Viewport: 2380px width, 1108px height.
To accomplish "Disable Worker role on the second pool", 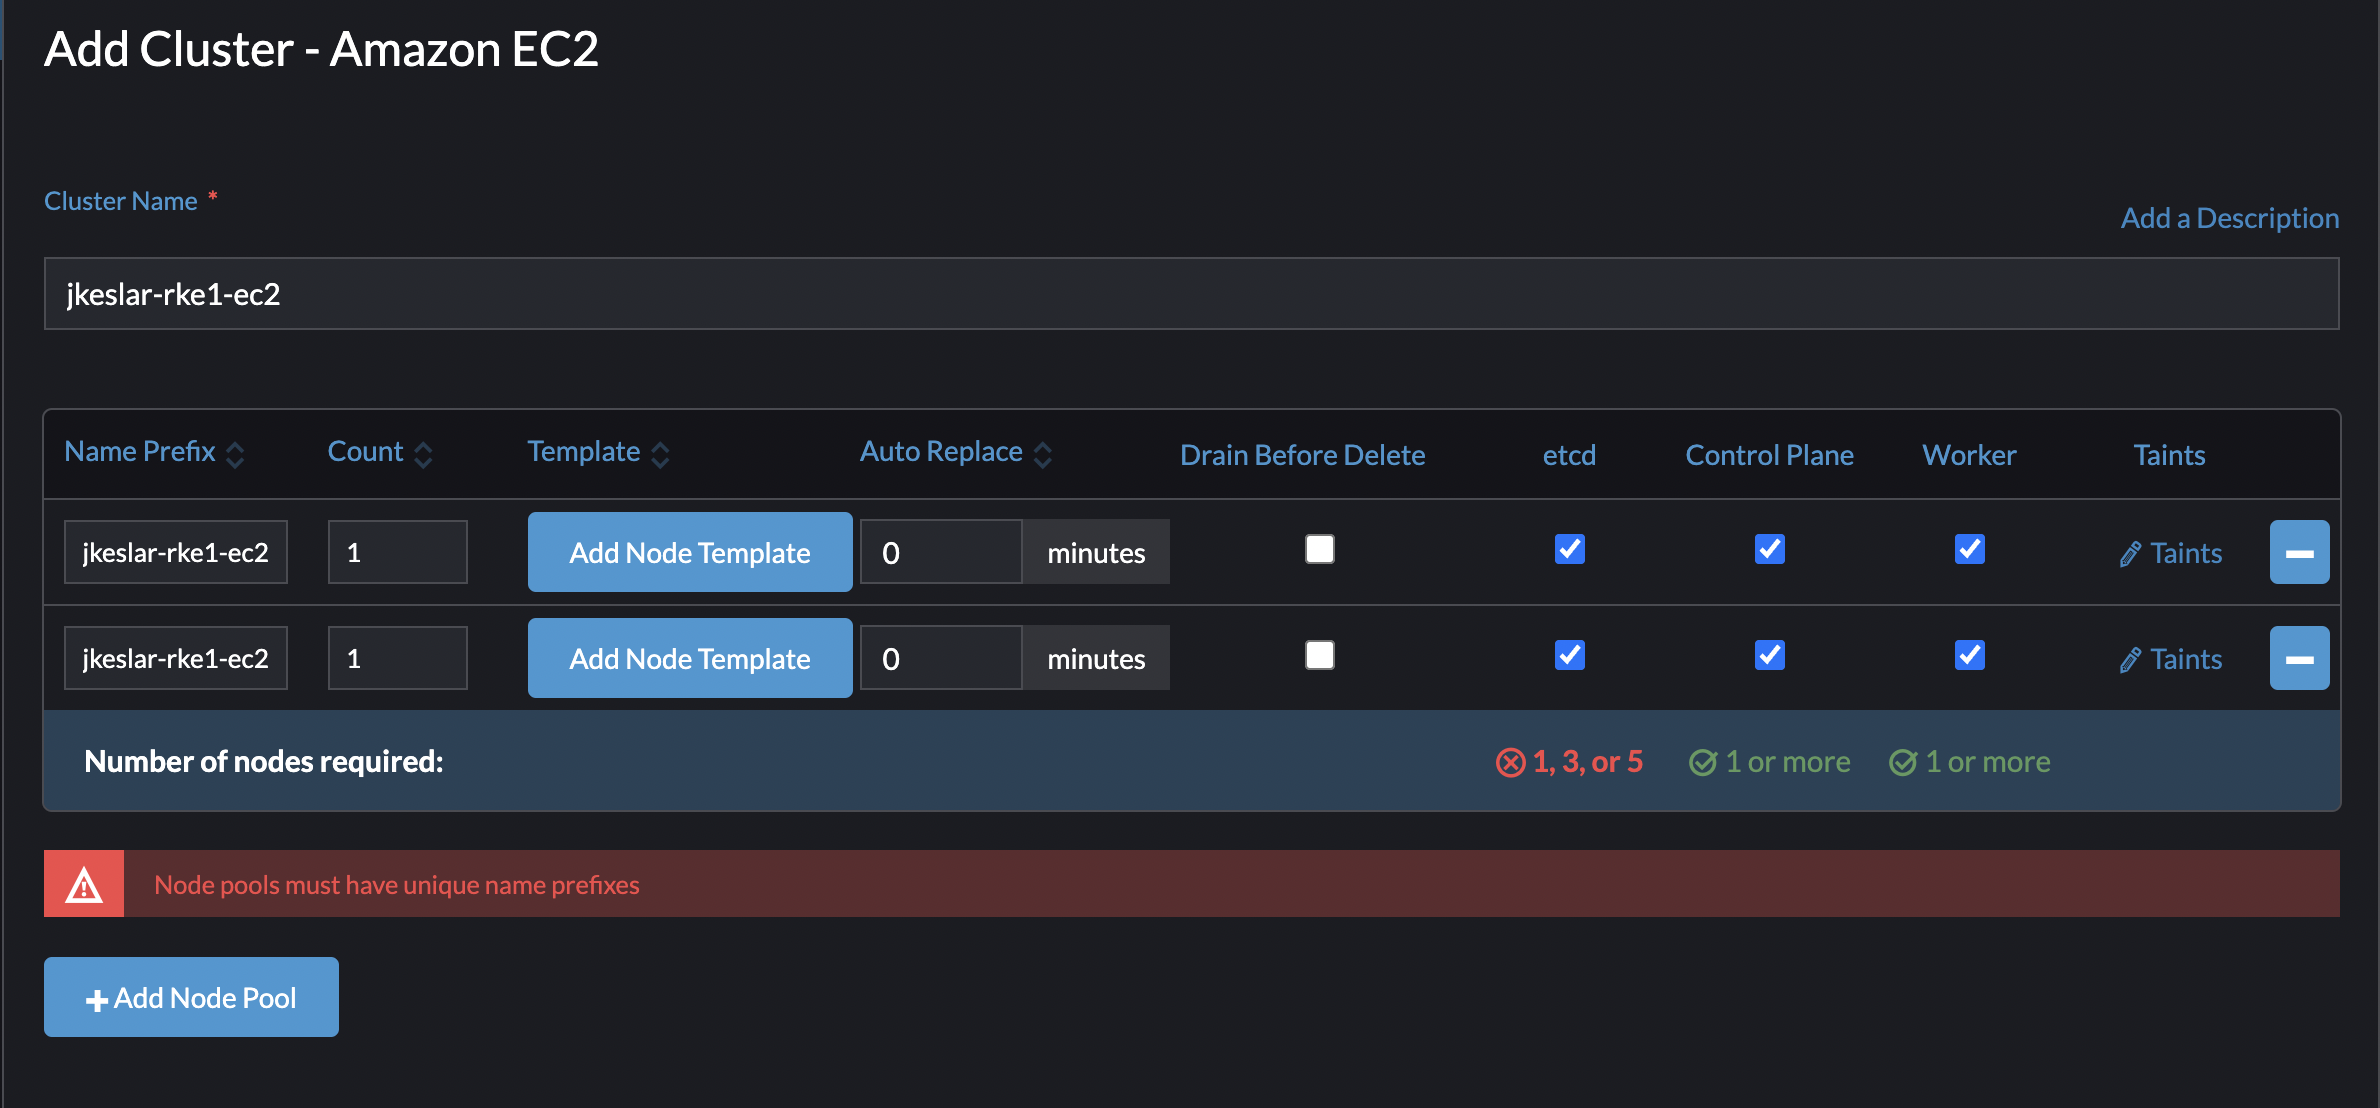I will coord(1969,655).
